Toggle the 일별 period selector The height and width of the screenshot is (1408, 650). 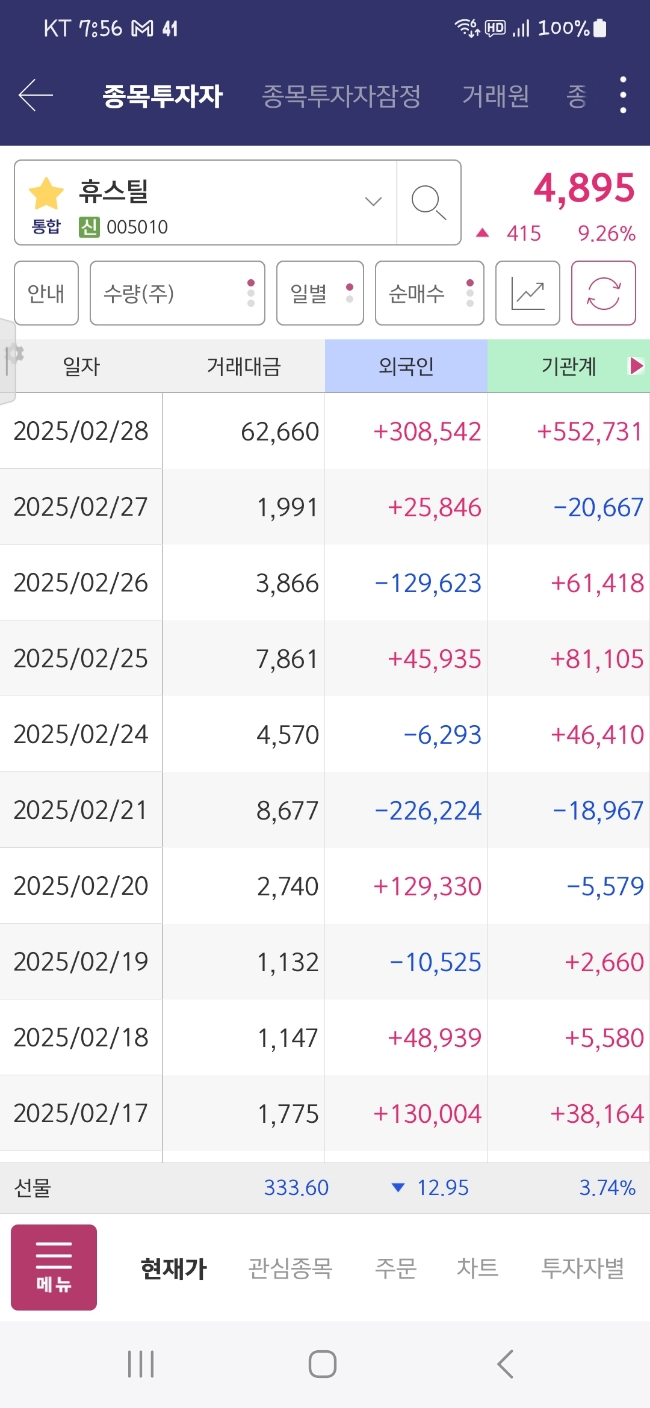[320, 293]
